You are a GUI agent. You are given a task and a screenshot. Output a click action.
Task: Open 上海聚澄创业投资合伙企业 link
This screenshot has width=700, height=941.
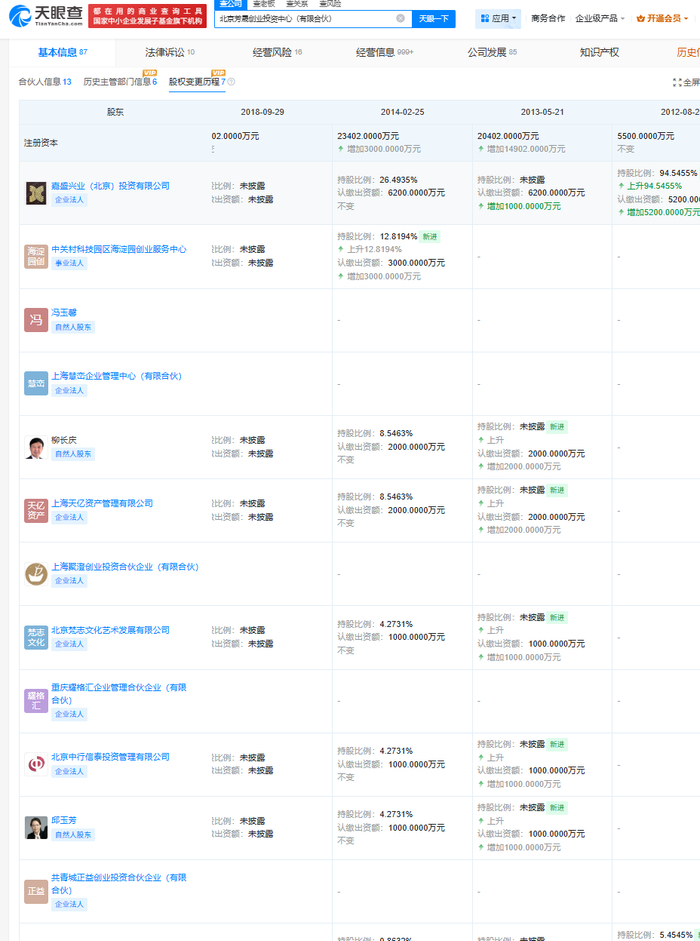coord(125,567)
